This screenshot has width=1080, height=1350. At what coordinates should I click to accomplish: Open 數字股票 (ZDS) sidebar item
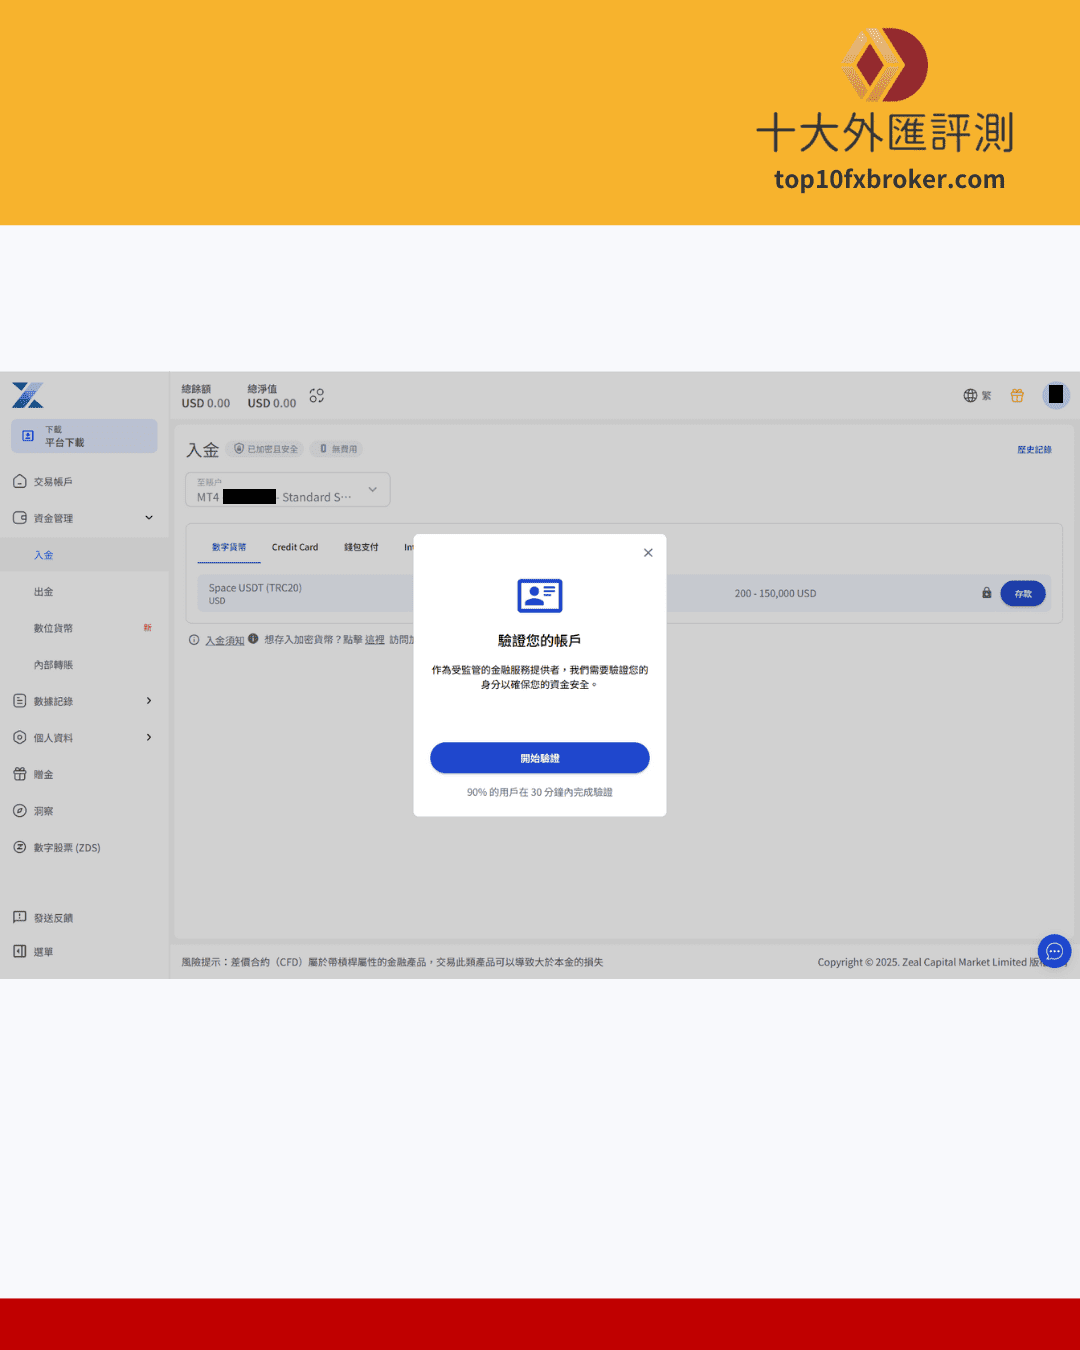(66, 848)
